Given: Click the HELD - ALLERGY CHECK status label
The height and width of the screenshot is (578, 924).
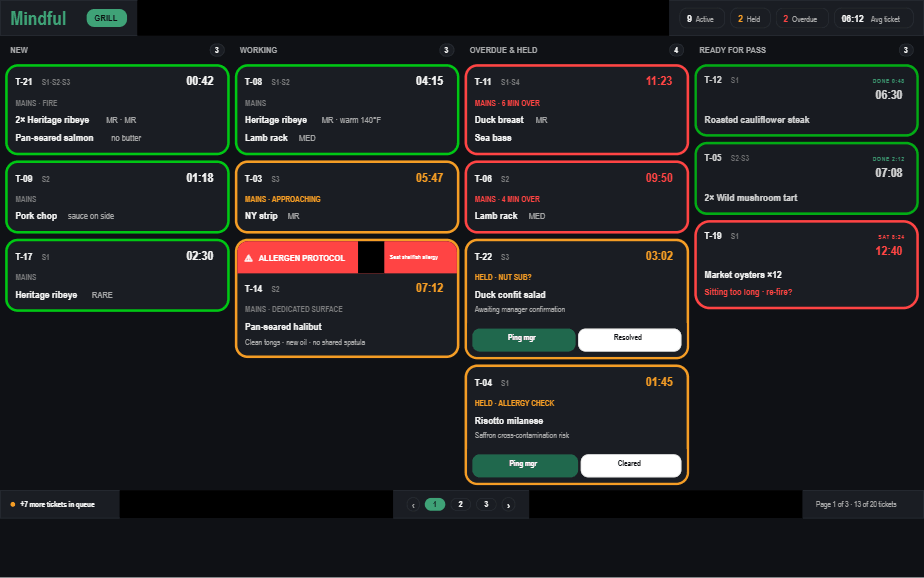Looking at the screenshot, I should 514,404.
